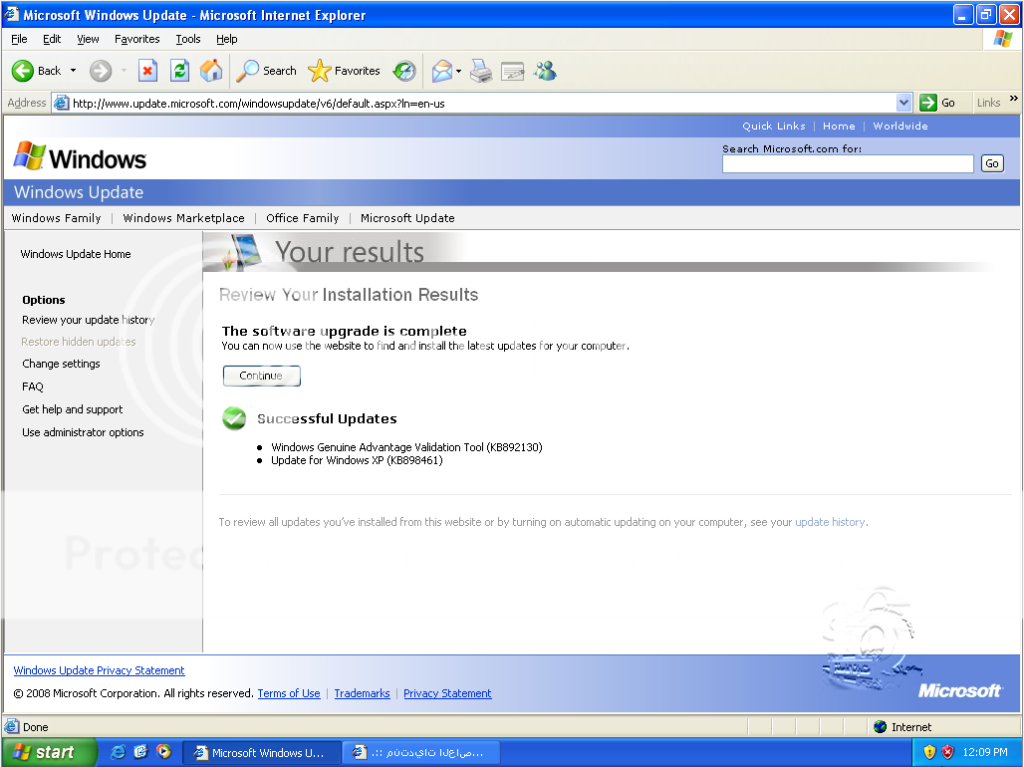Click the 12:09 PM system clock
The width and height of the screenshot is (1024, 767).
point(985,752)
